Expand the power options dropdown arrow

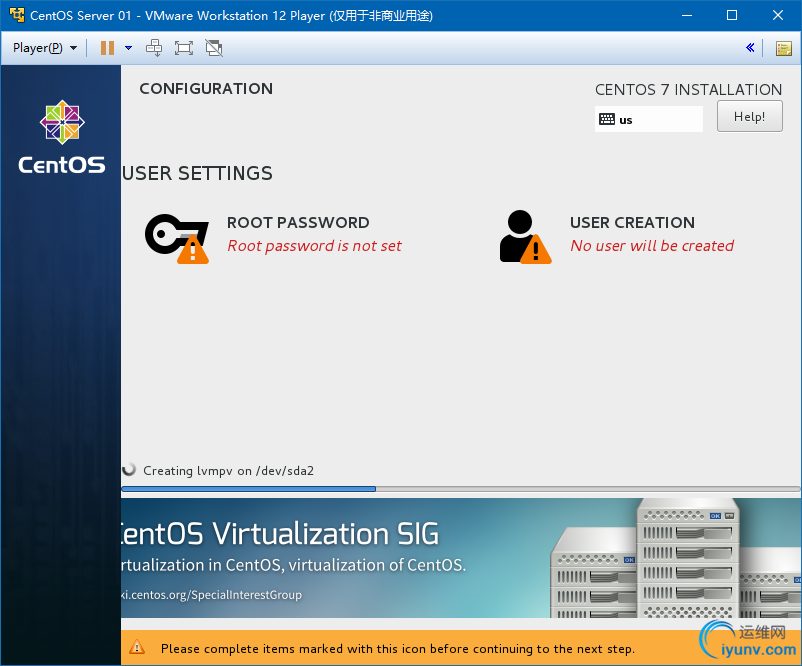tap(128, 48)
